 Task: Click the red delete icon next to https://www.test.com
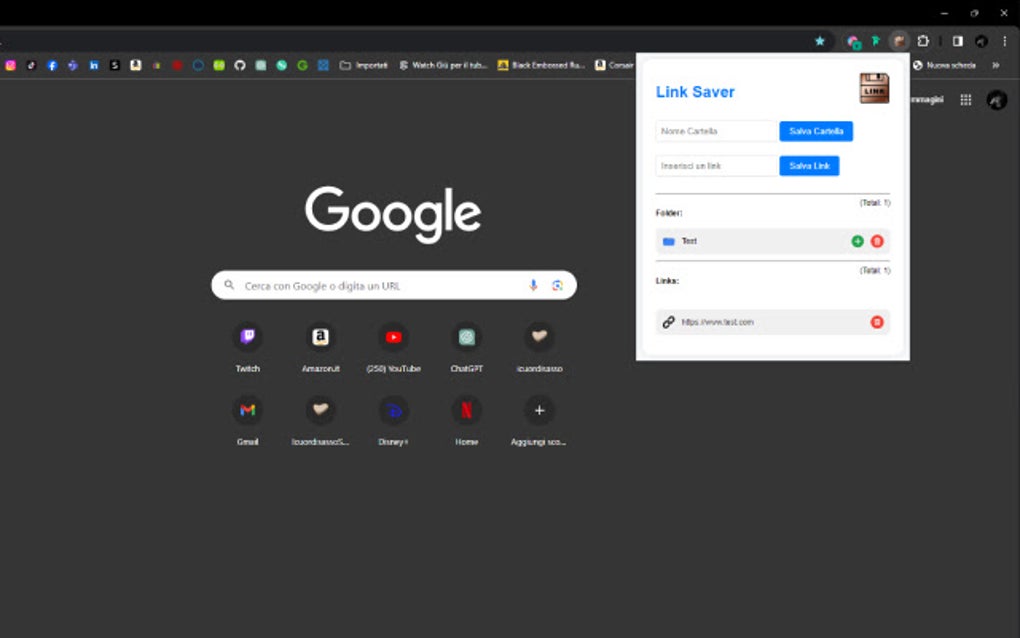pyautogui.click(x=877, y=322)
